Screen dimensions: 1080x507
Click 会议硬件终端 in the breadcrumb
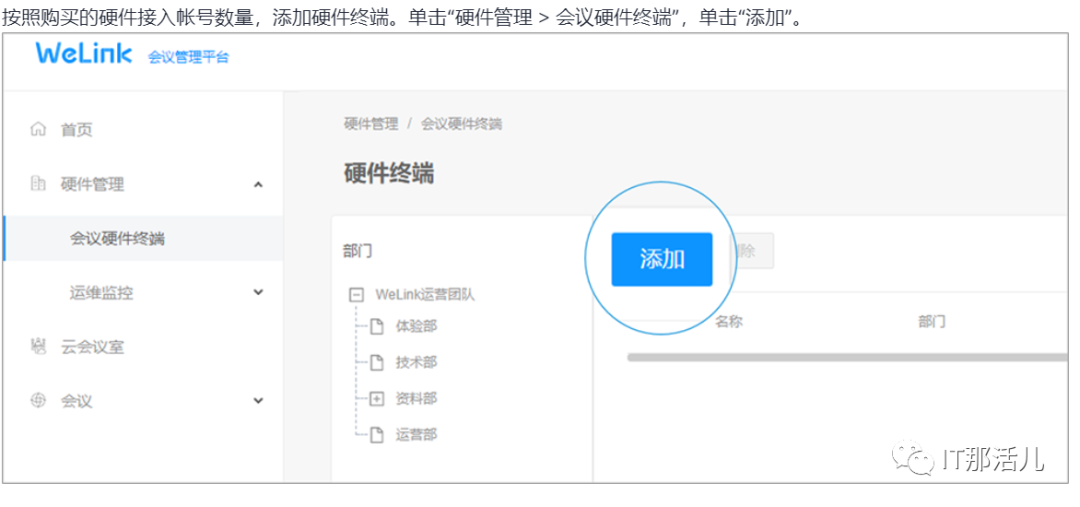tap(461, 124)
